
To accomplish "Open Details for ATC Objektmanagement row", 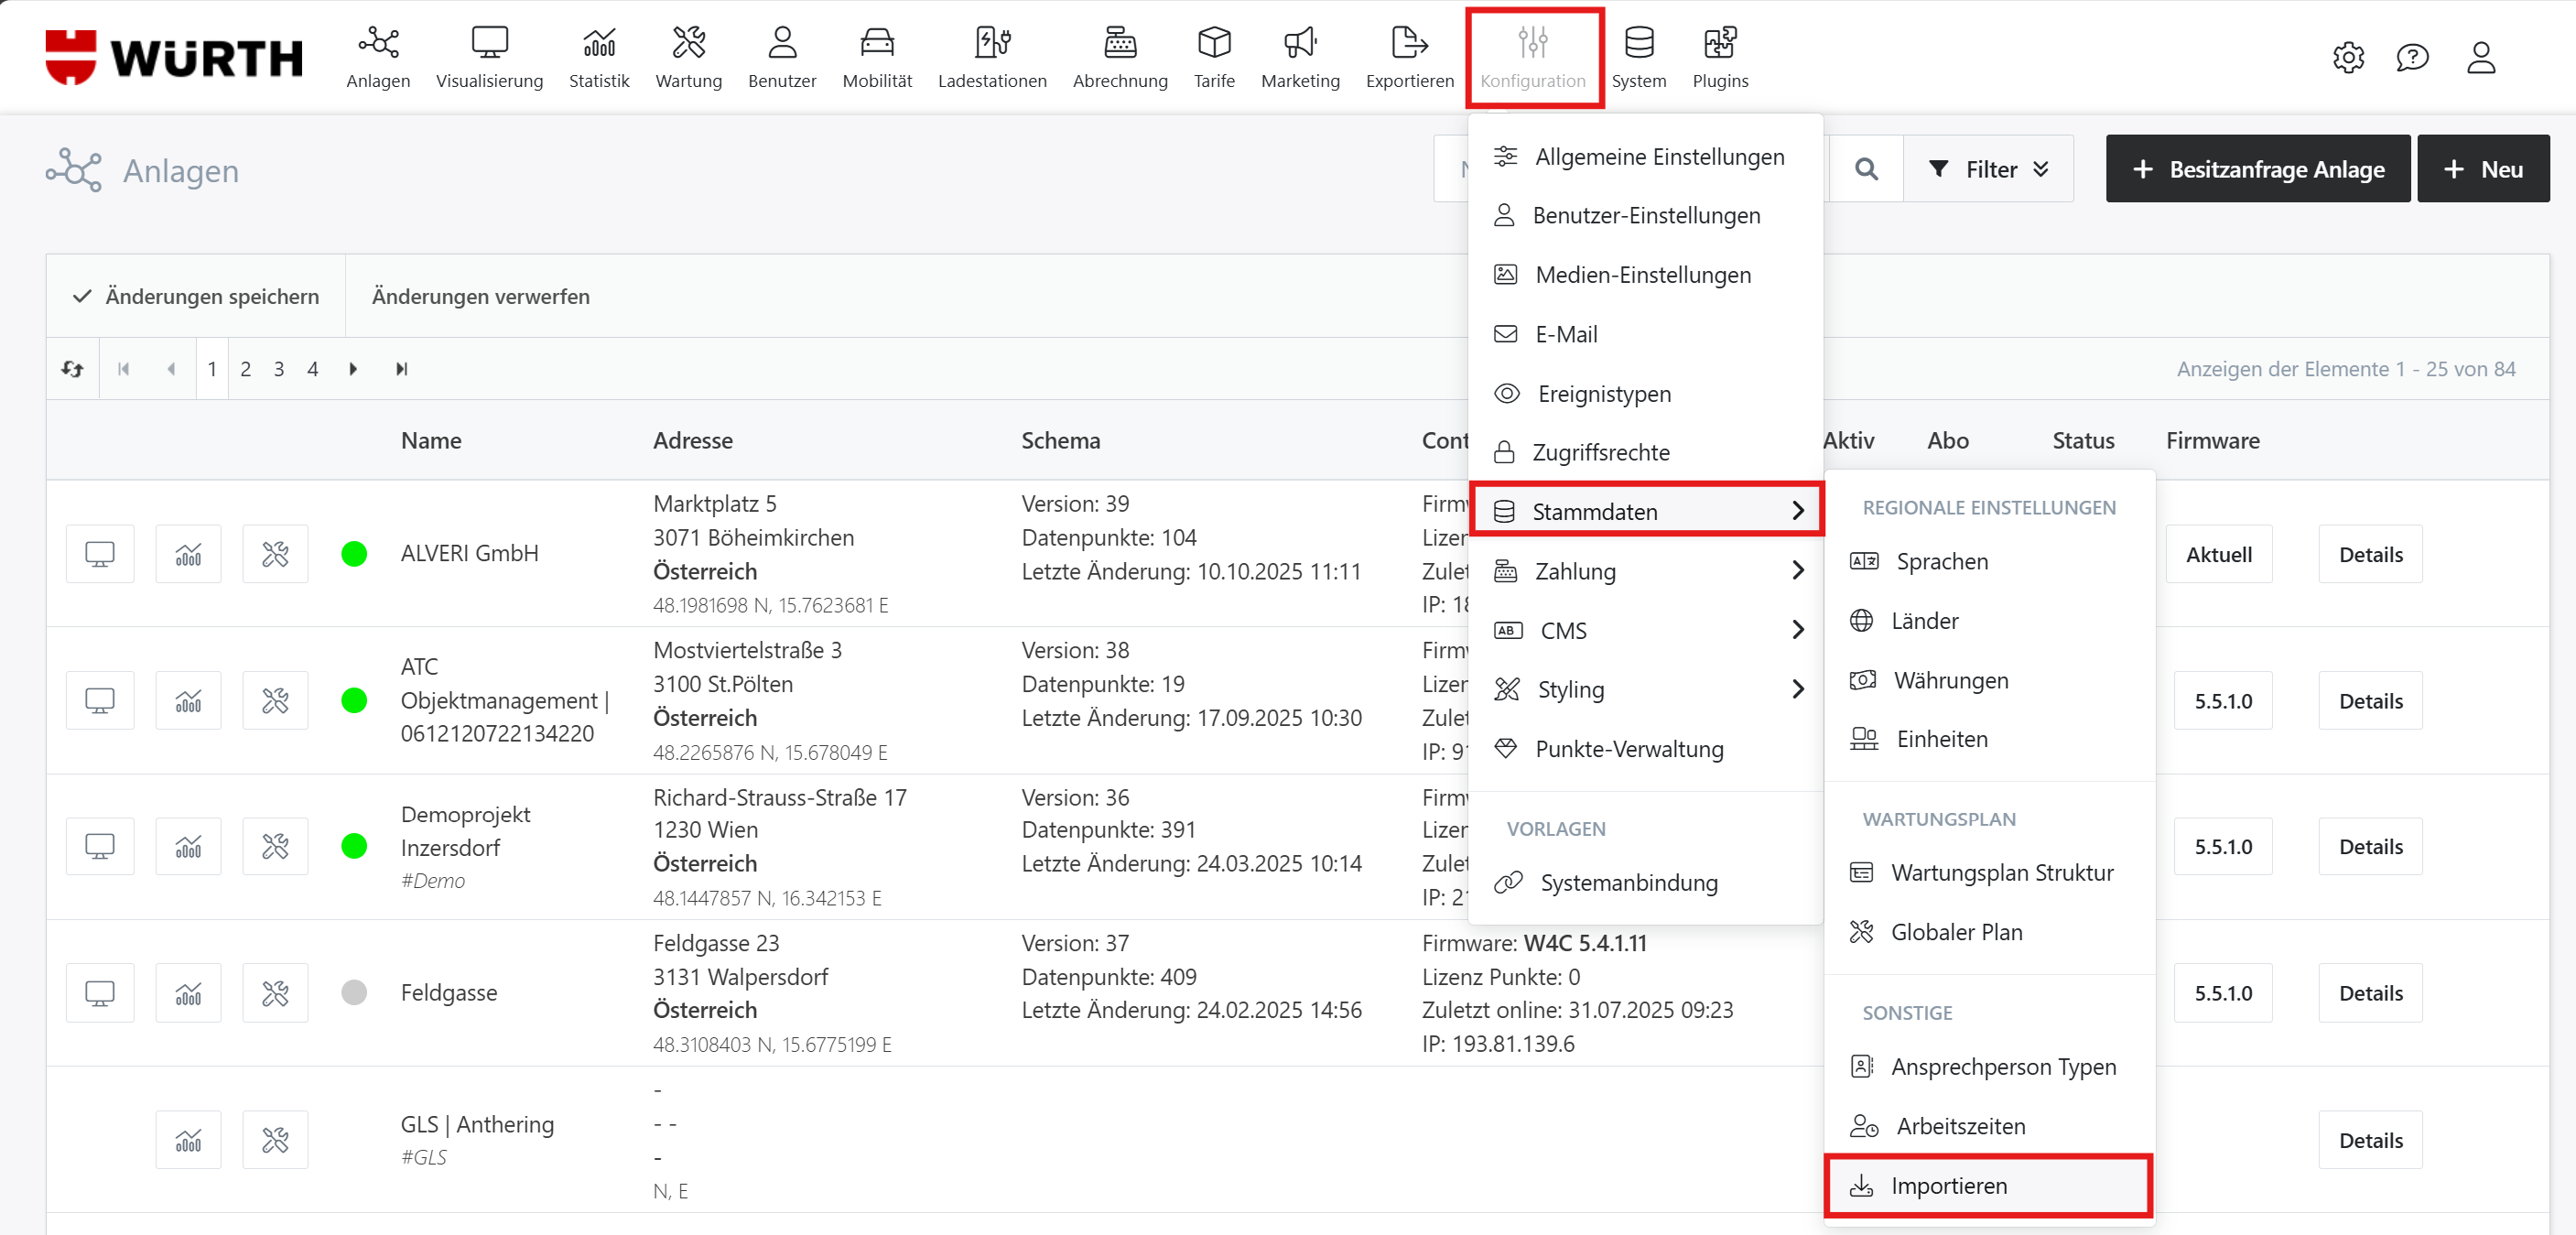I will (x=2369, y=701).
